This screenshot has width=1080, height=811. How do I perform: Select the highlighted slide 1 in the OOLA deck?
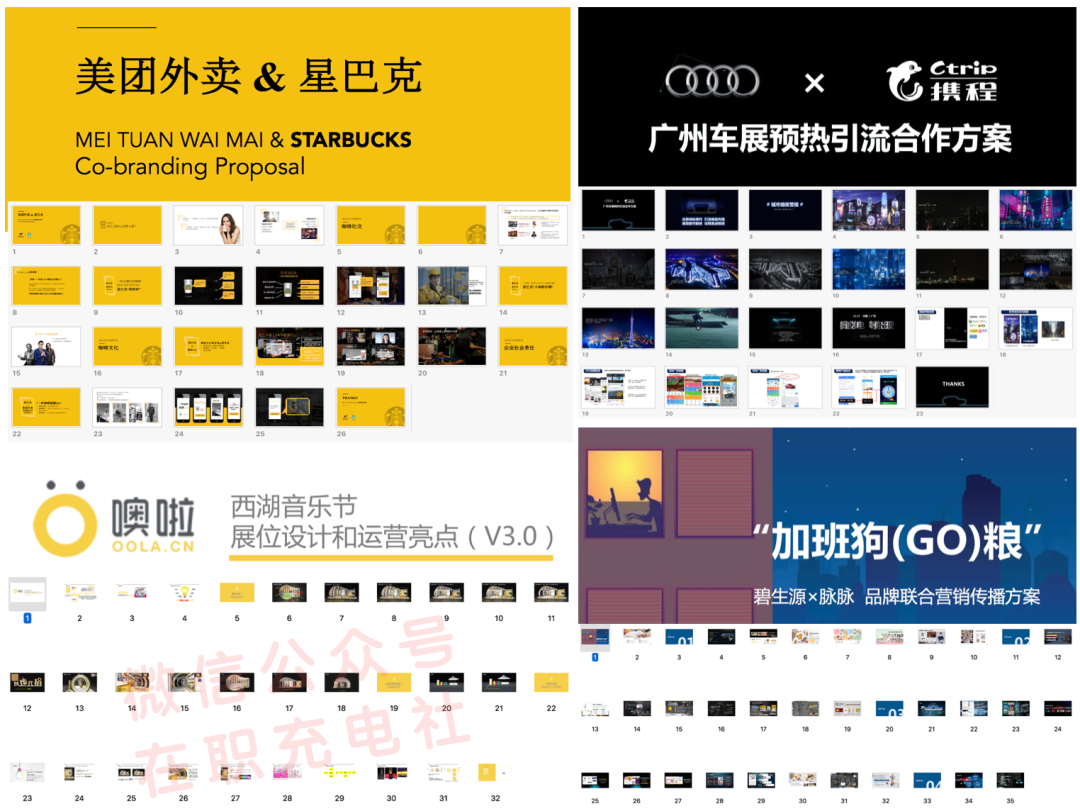[28, 593]
